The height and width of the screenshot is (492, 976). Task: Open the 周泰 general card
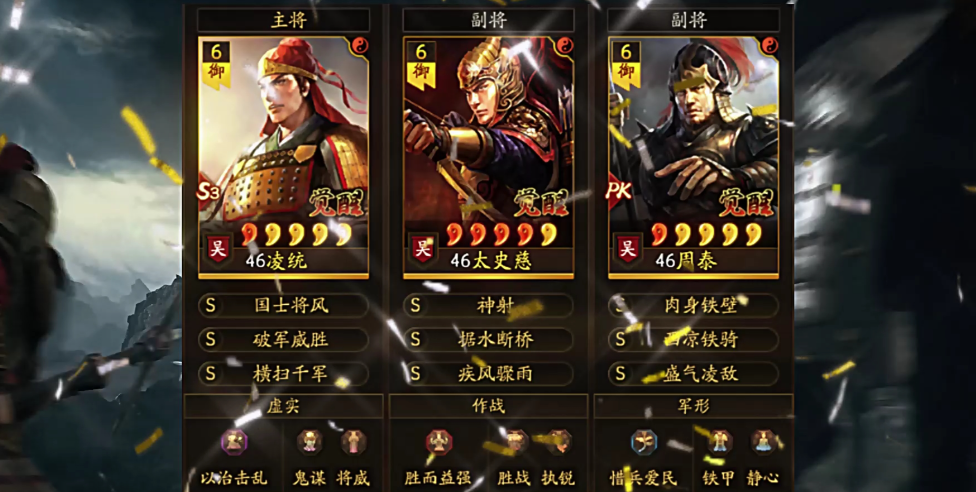pos(693,157)
